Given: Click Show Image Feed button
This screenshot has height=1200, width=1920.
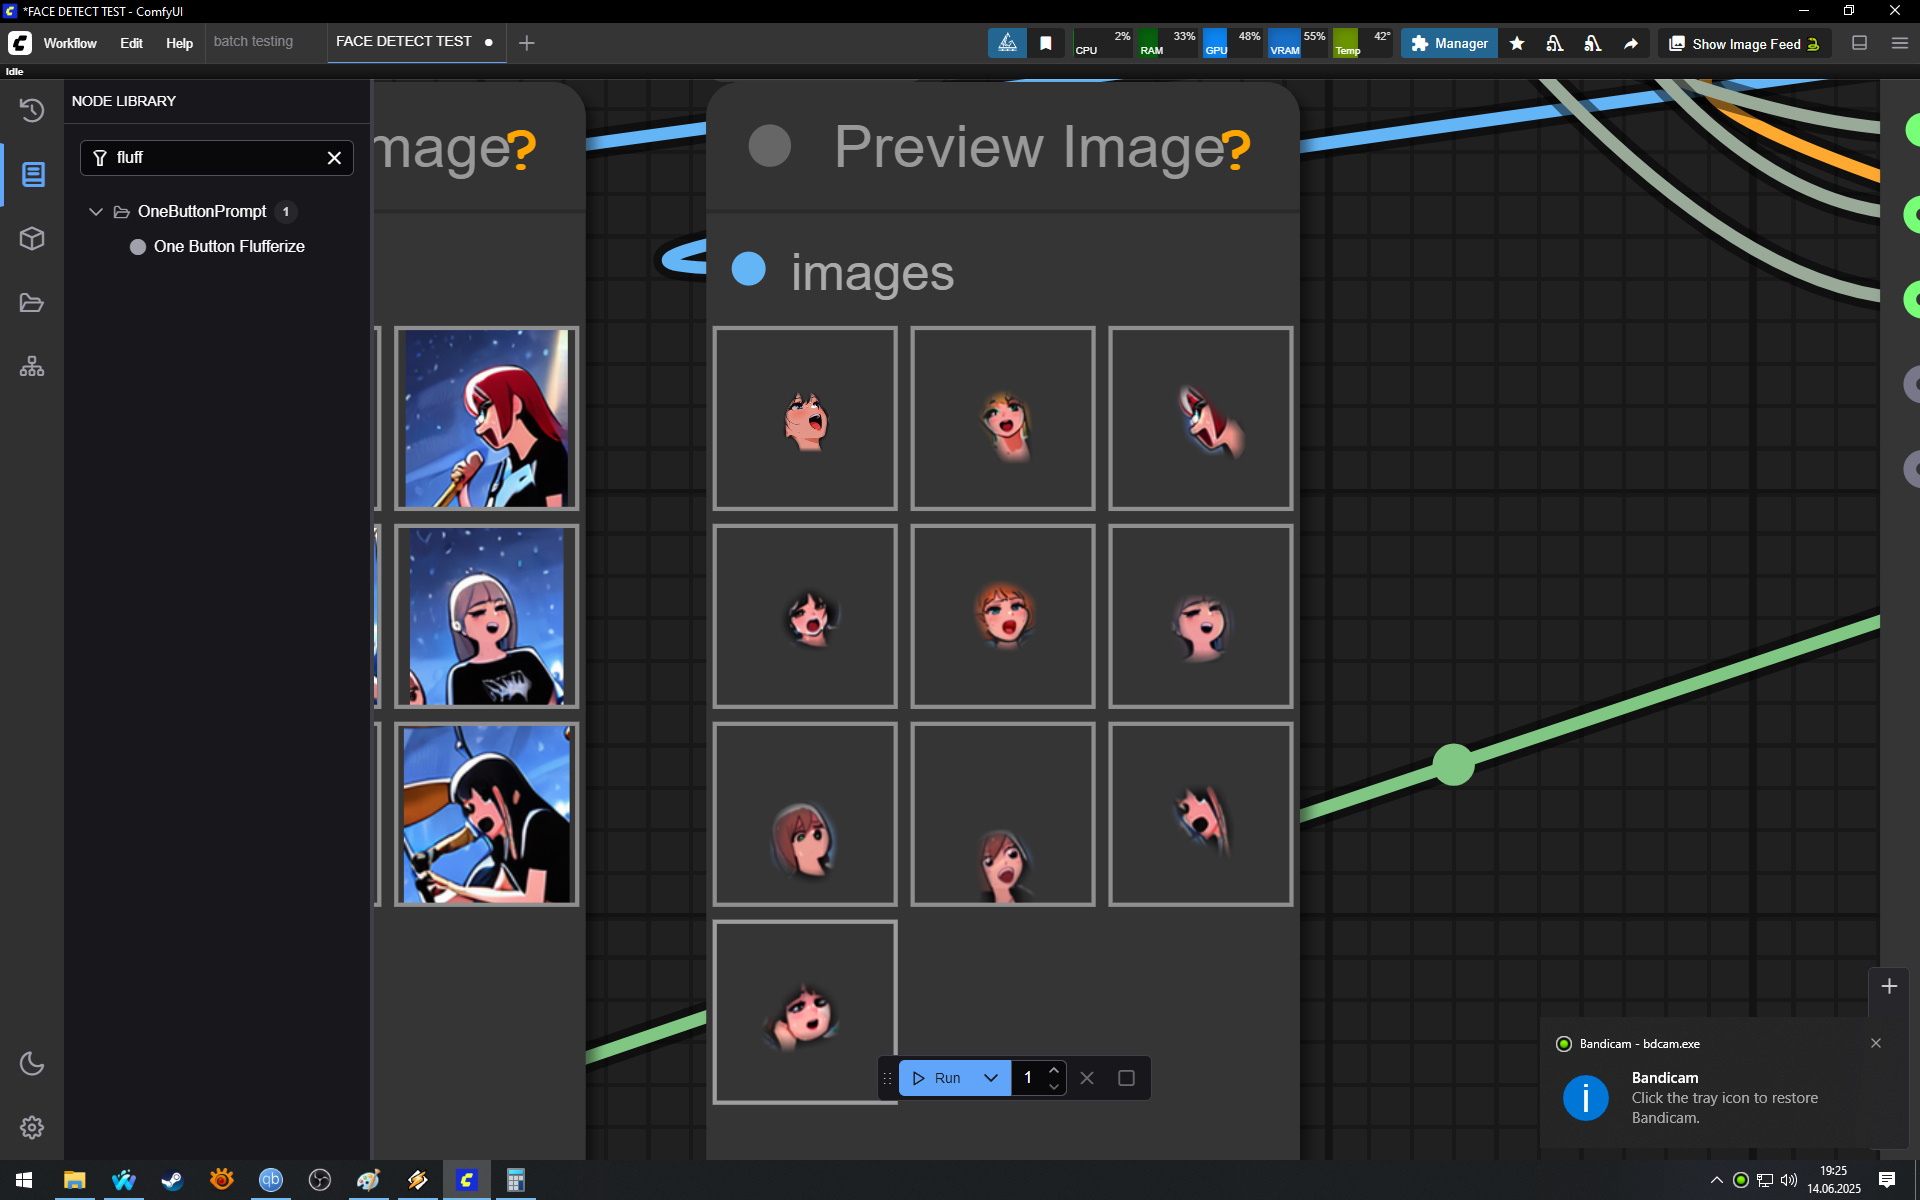Looking at the screenshot, I should coord(1745,43).
